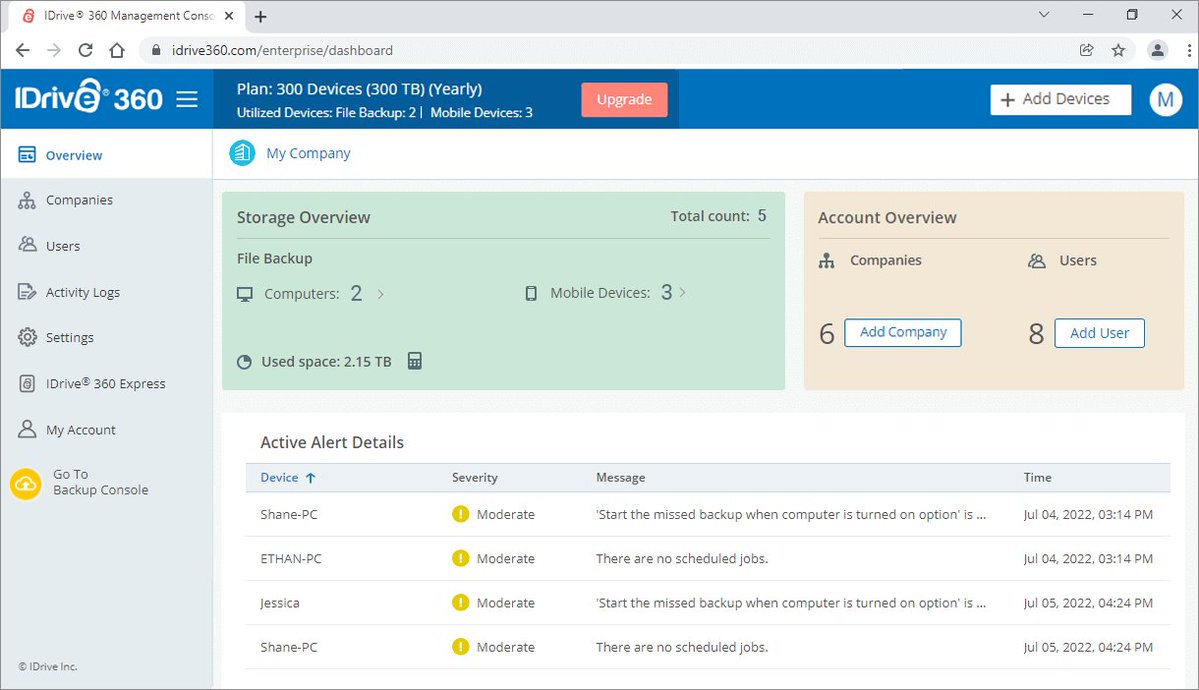The width and height of the screenshot is (1199, 690).
Task: Click the Add Devices button
Action: (x=1061, y=99)
